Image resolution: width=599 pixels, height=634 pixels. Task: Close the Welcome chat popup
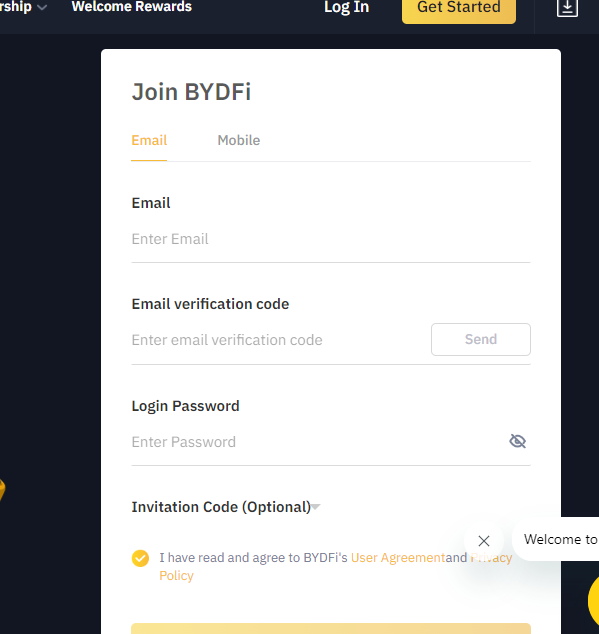[x=484, y=541]
